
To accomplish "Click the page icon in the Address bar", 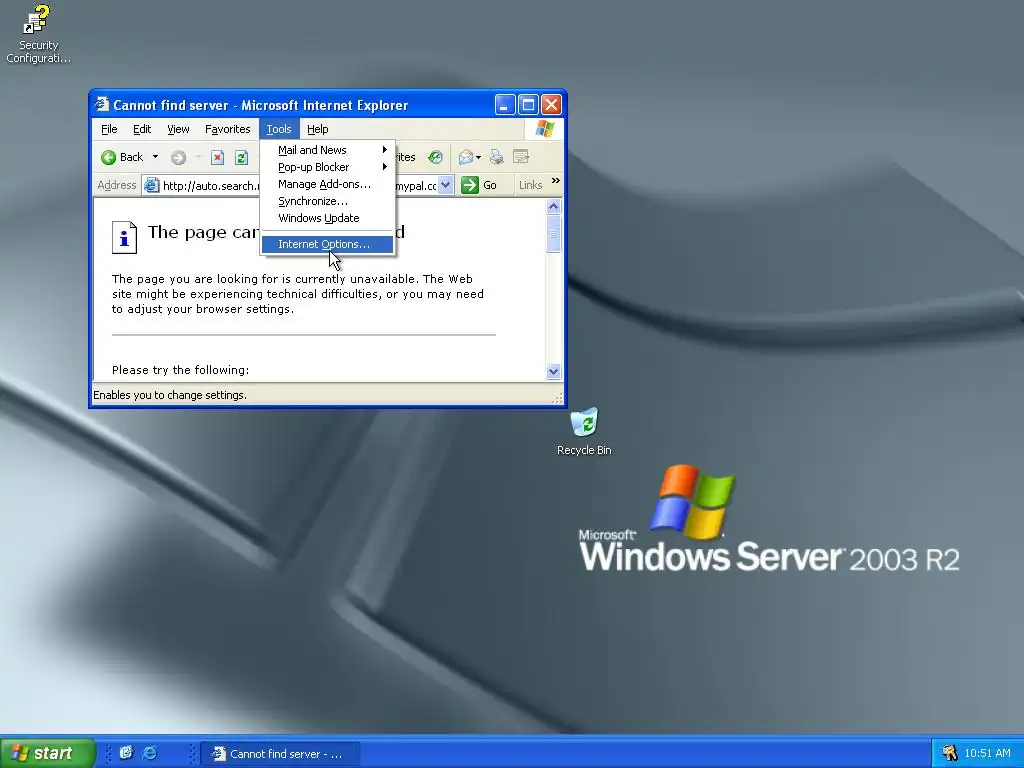I will point(152,185).
